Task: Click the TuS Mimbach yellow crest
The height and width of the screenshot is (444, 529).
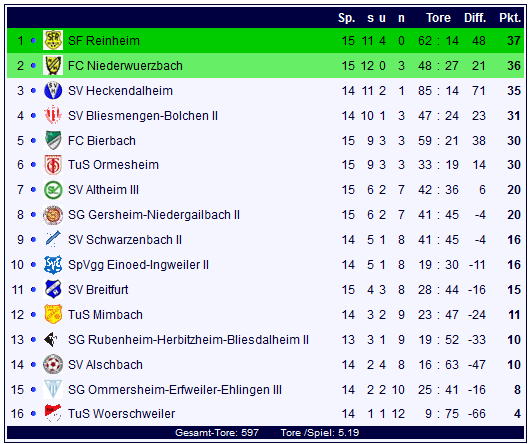Action: click(x=53, y=314)
